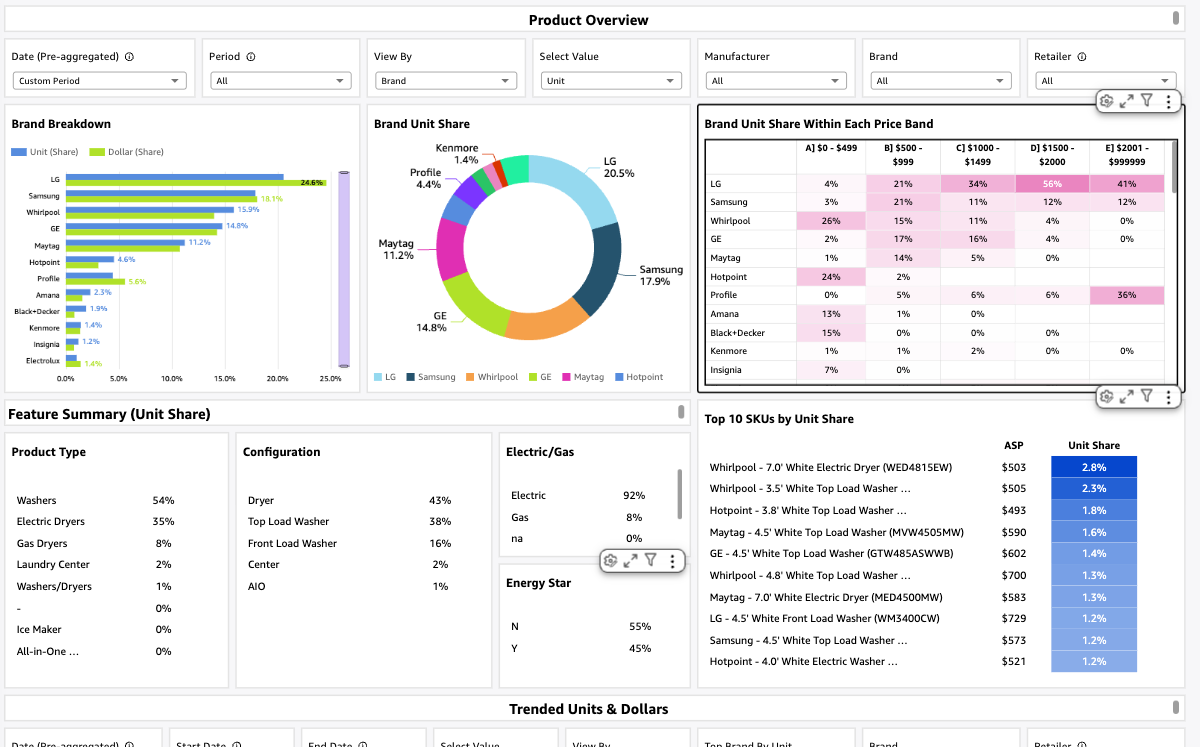Toggle Unit (Share) series in Brand Breakdown legend
The width and height of the screenshot is (1200, 747).
46,152
